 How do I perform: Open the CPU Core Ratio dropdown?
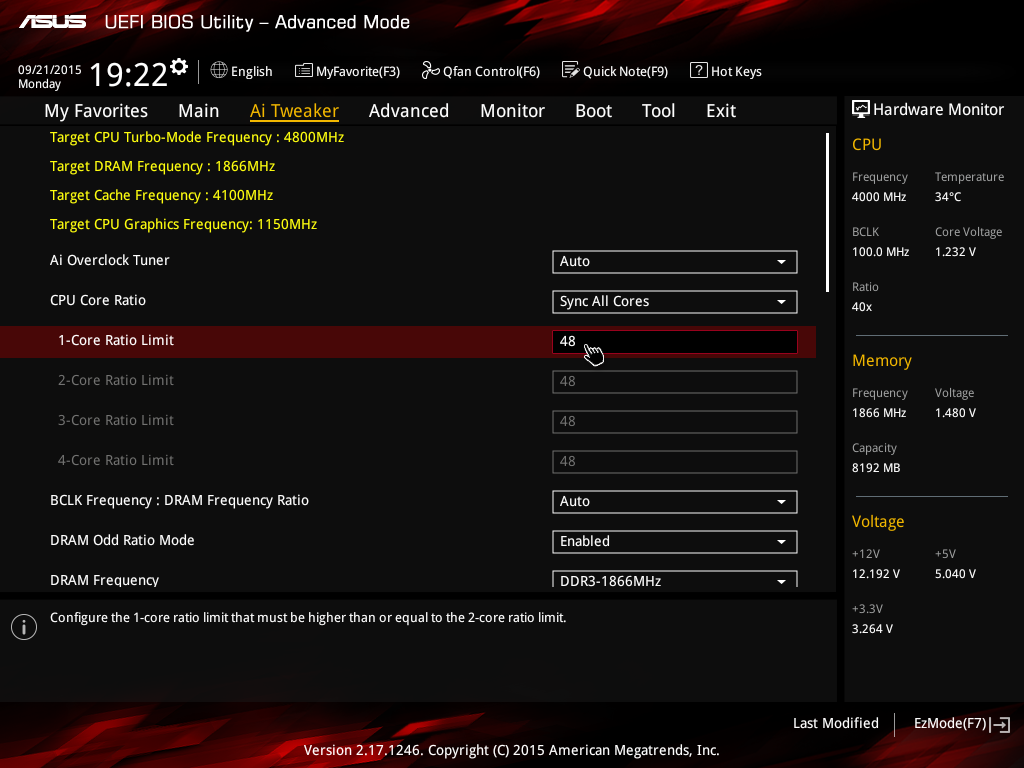(675, 302)
